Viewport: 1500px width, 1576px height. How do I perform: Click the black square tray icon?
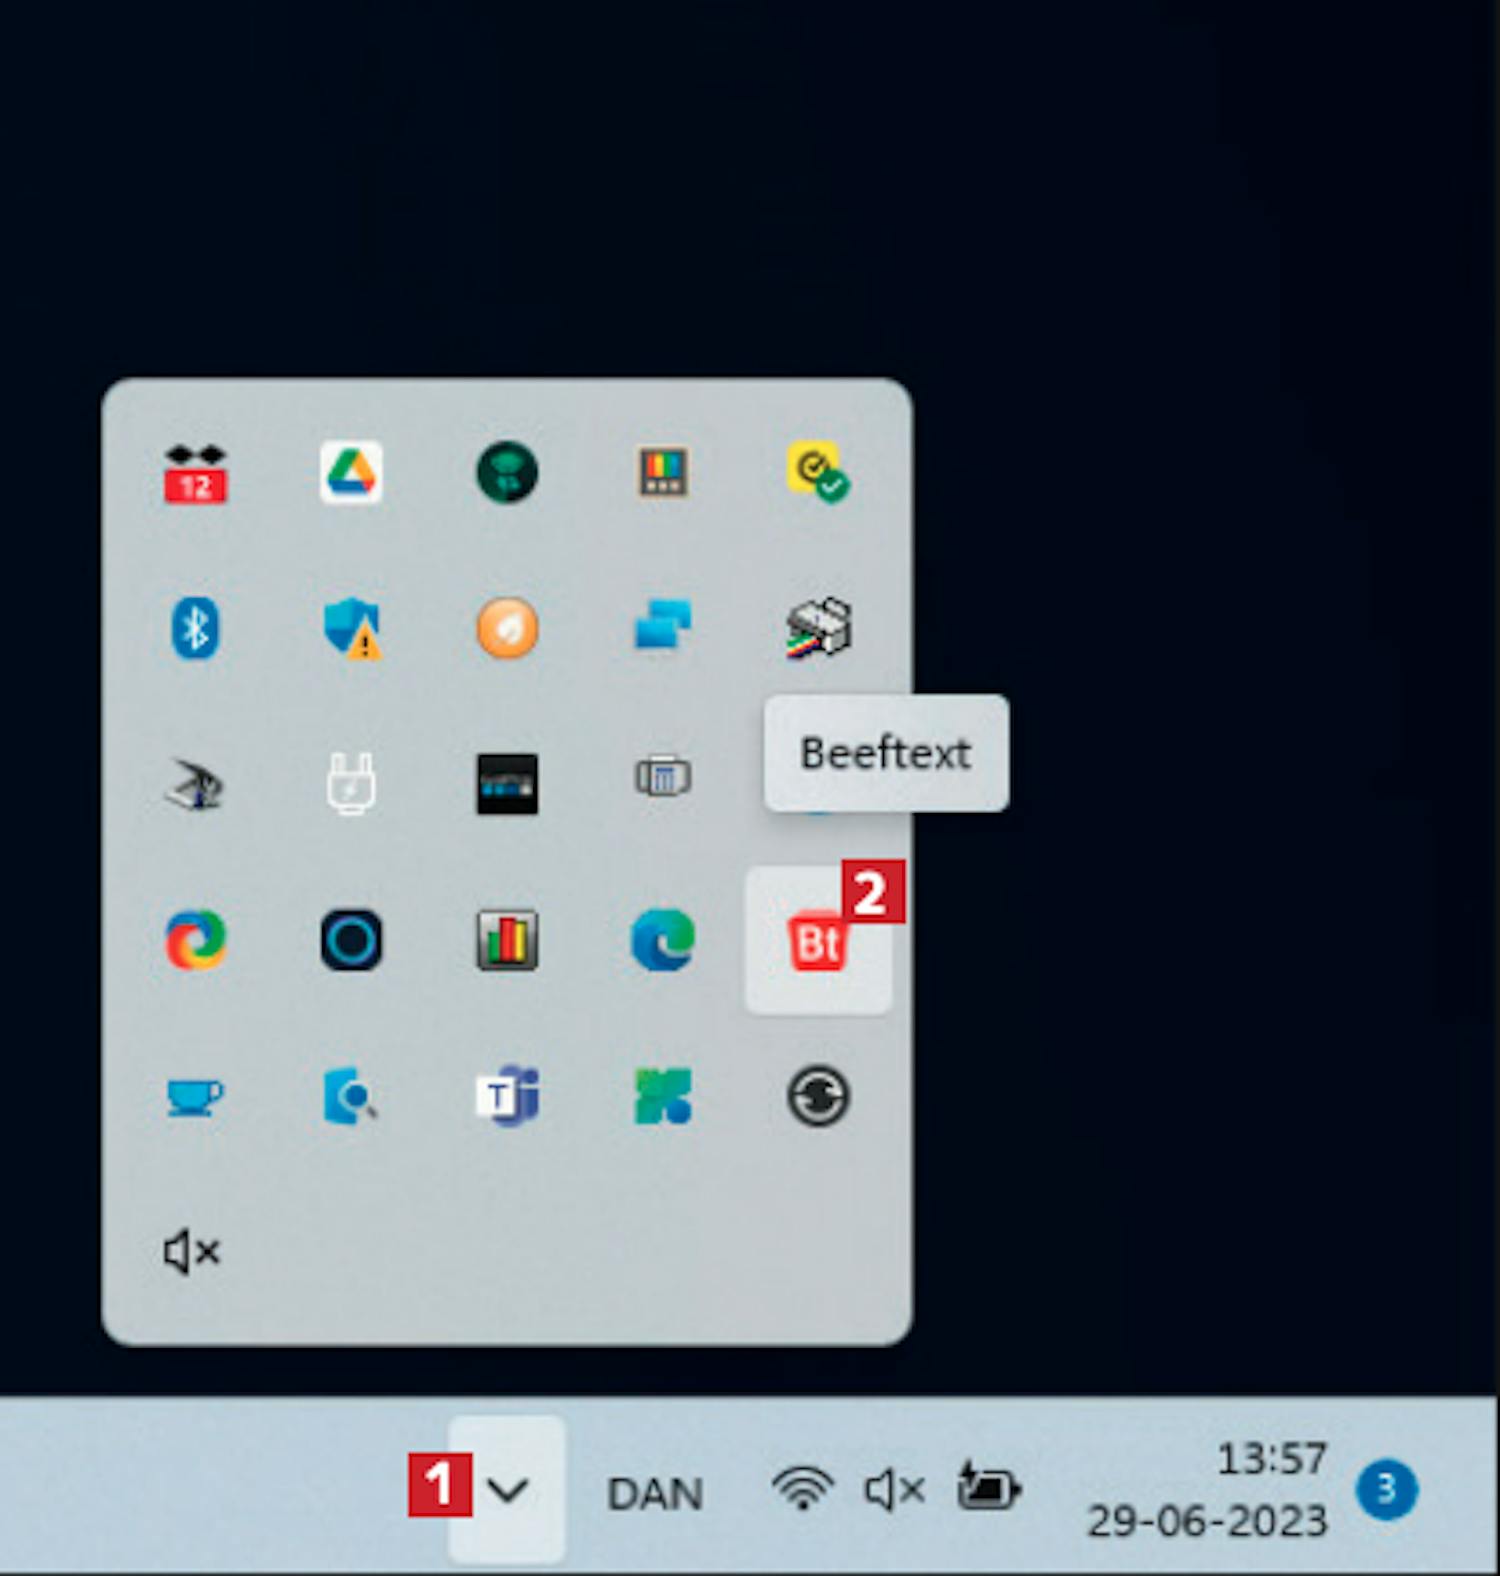(x=507, y=784)
